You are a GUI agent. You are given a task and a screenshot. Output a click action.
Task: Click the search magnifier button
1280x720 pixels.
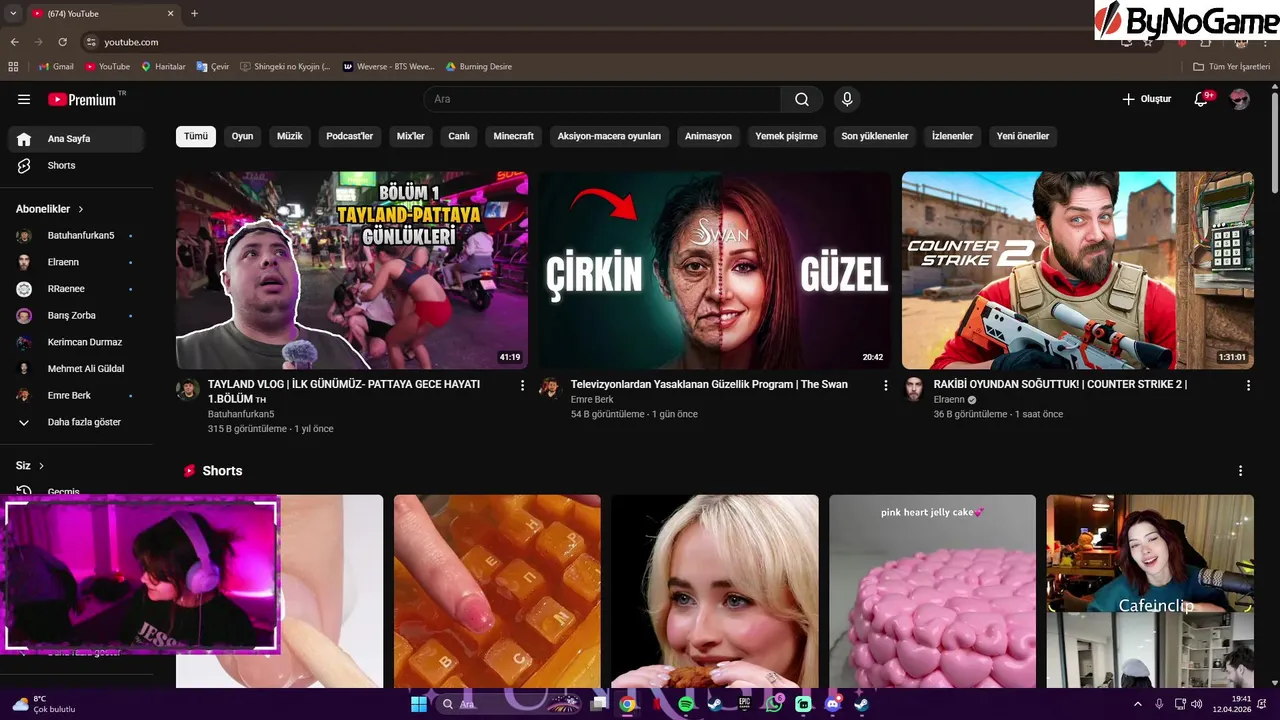pyautogui.click(x=802, y=99)
